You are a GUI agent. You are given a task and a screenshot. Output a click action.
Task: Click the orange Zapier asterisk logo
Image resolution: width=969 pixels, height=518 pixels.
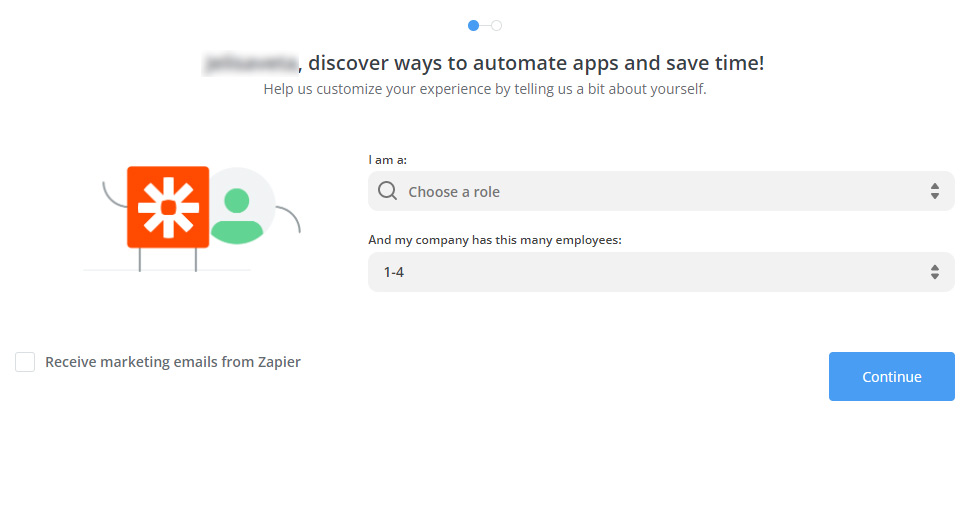(x=168, y=207)
